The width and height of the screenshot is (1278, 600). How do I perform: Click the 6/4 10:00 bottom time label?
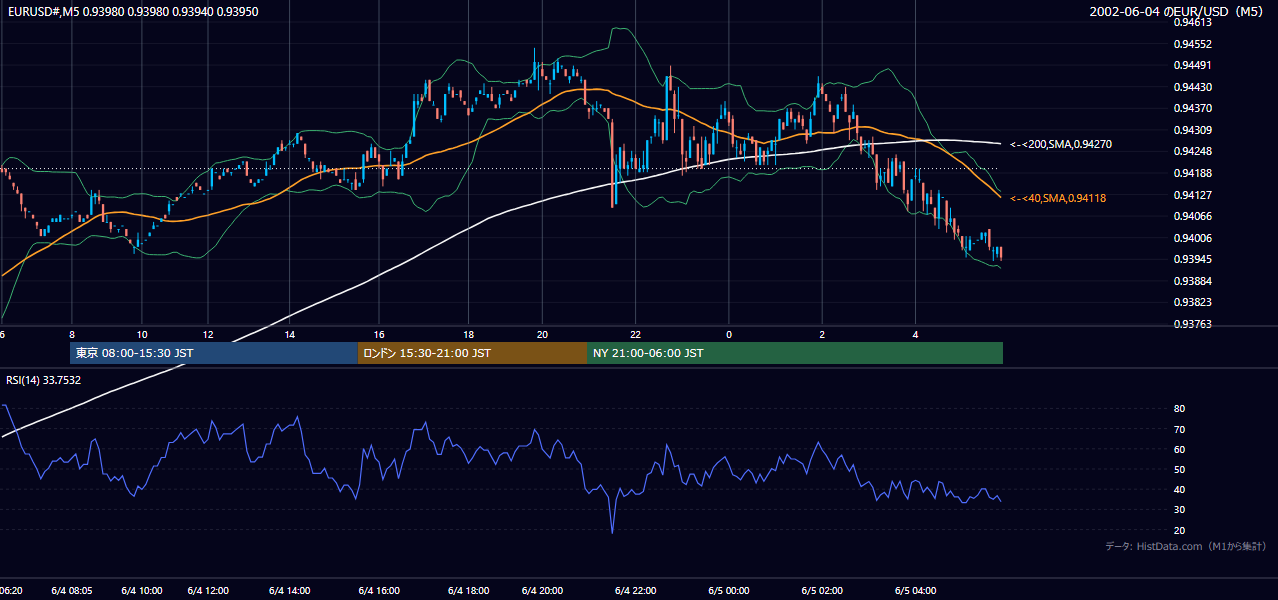(x=142, y=591)
